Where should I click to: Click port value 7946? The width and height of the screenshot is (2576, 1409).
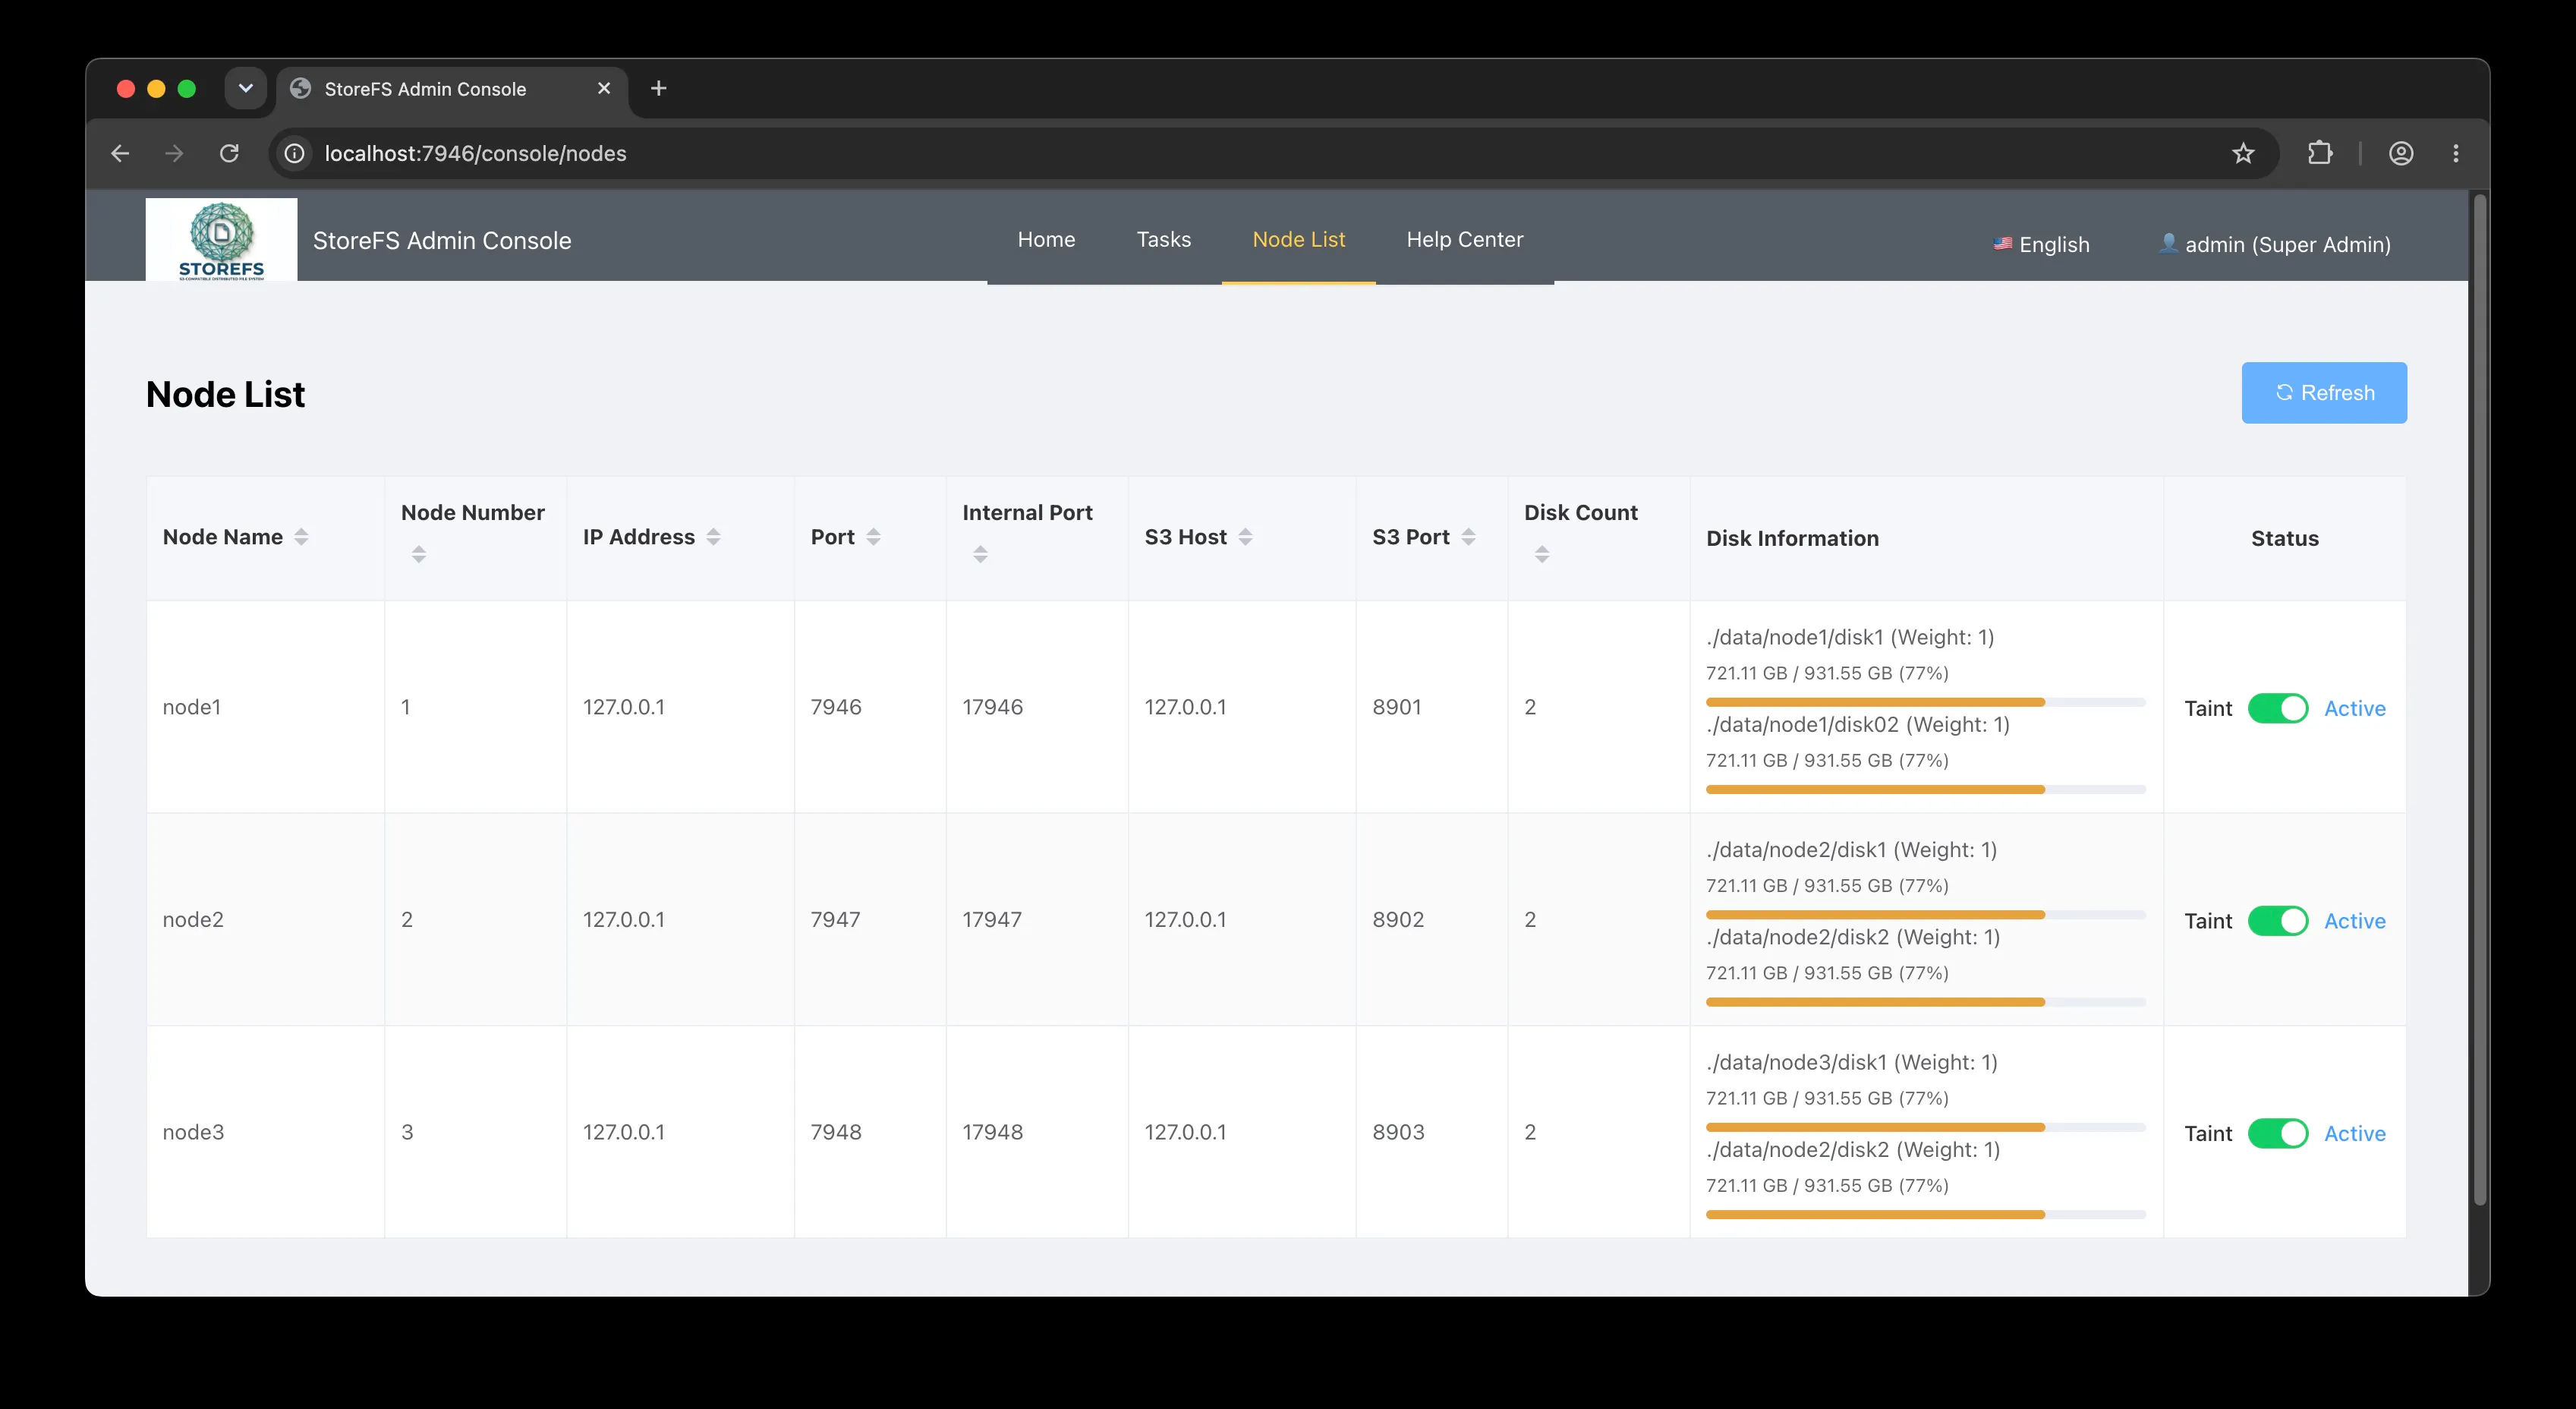836,707
